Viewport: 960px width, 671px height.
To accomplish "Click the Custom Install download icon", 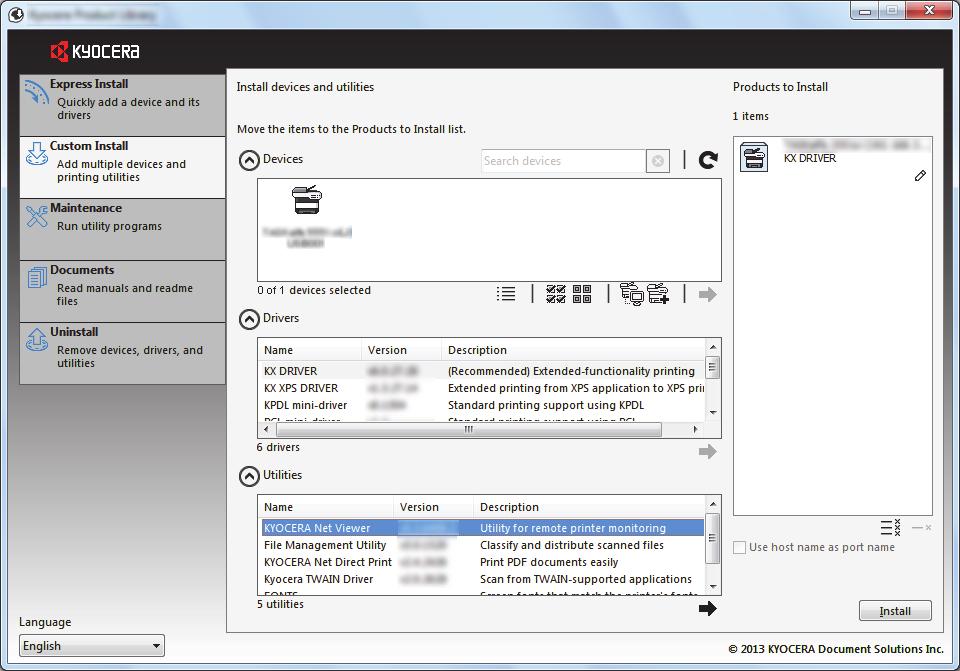I will (x=37, y=154).
